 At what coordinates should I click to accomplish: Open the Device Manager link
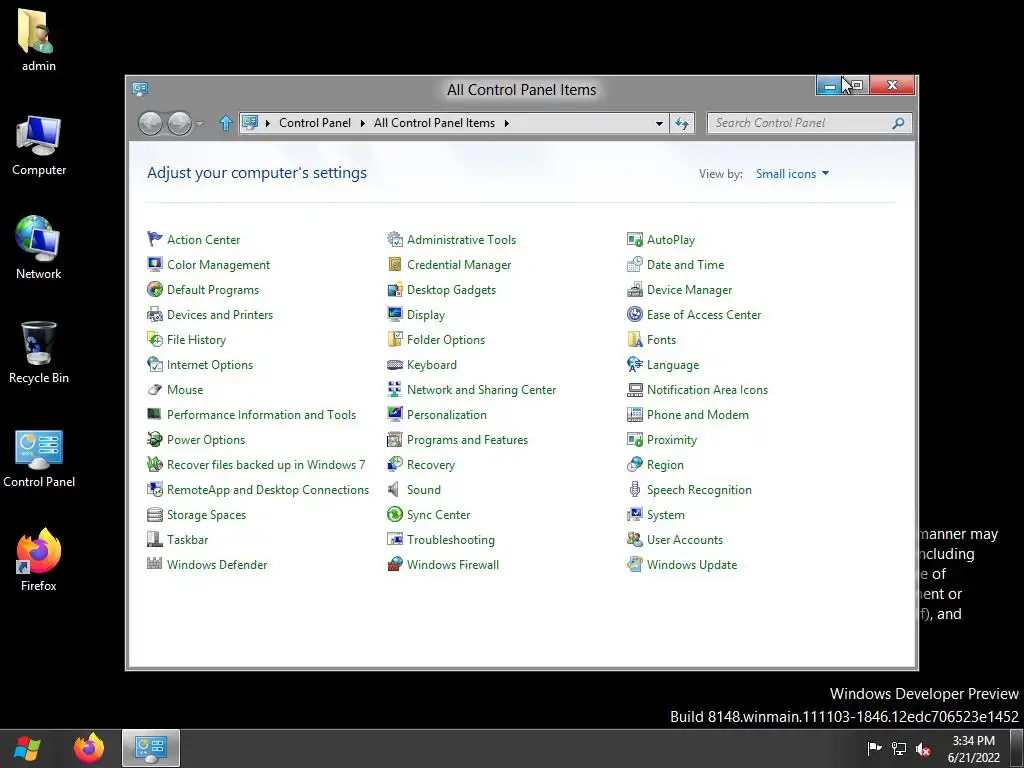point(689,289)
